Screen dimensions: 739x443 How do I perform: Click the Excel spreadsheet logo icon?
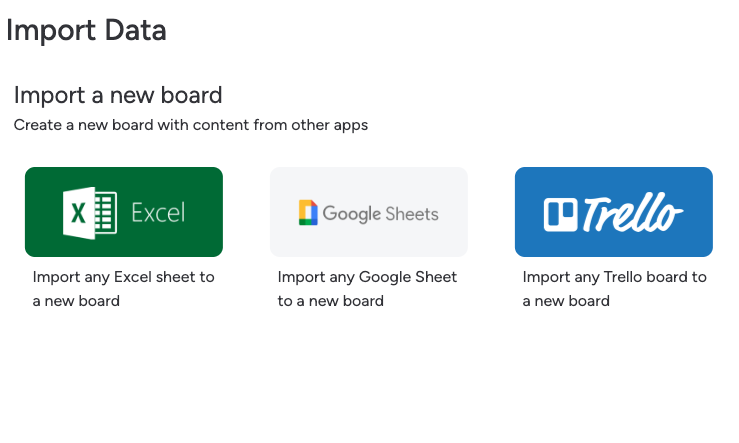pos(90,213)
